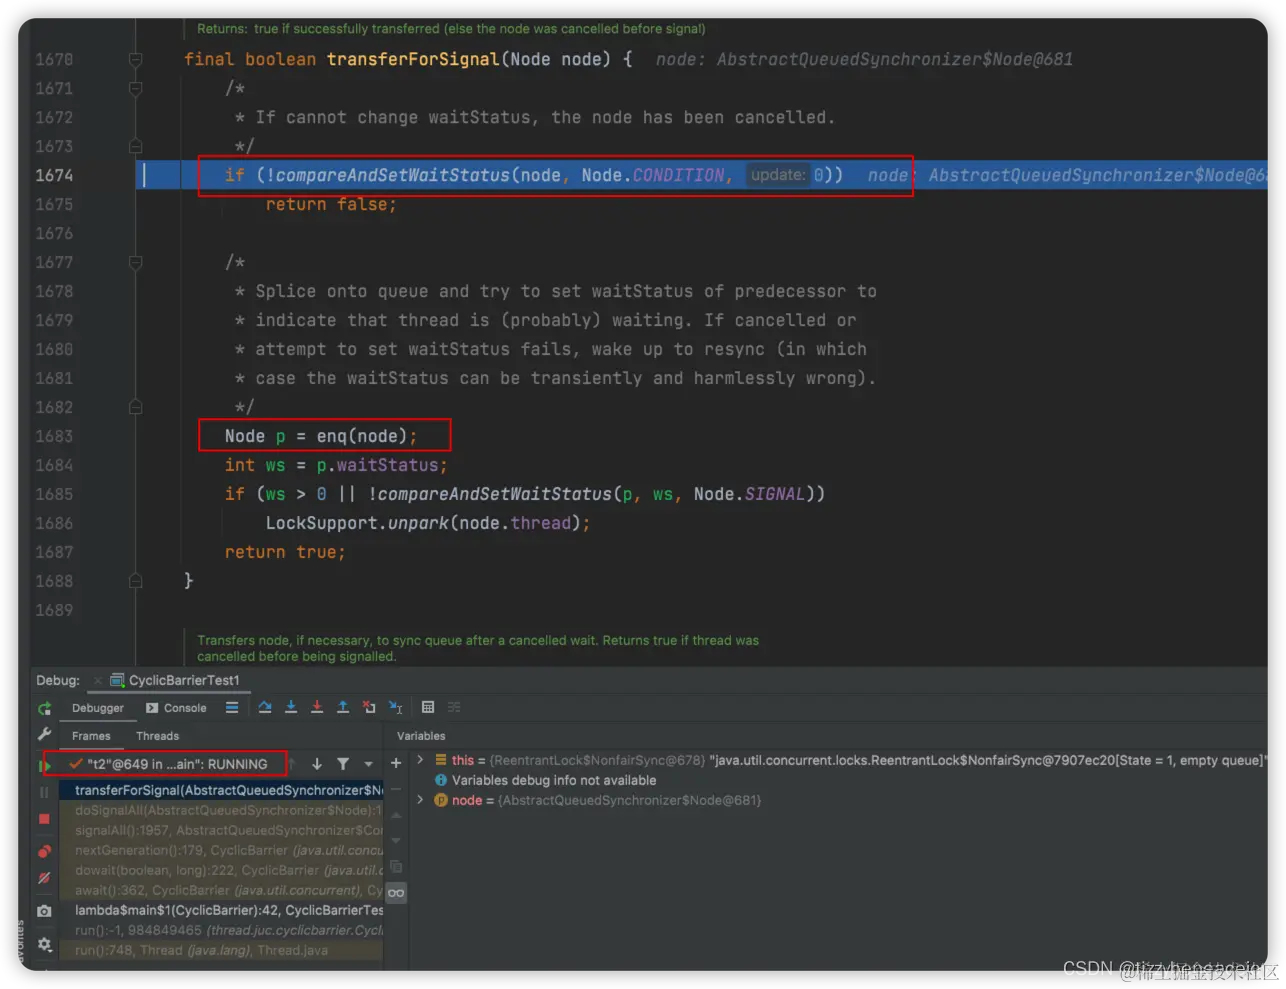Screen dimensions: 1286x989
Task: Click the camera thread dump icon
Action: pos(44,911)
